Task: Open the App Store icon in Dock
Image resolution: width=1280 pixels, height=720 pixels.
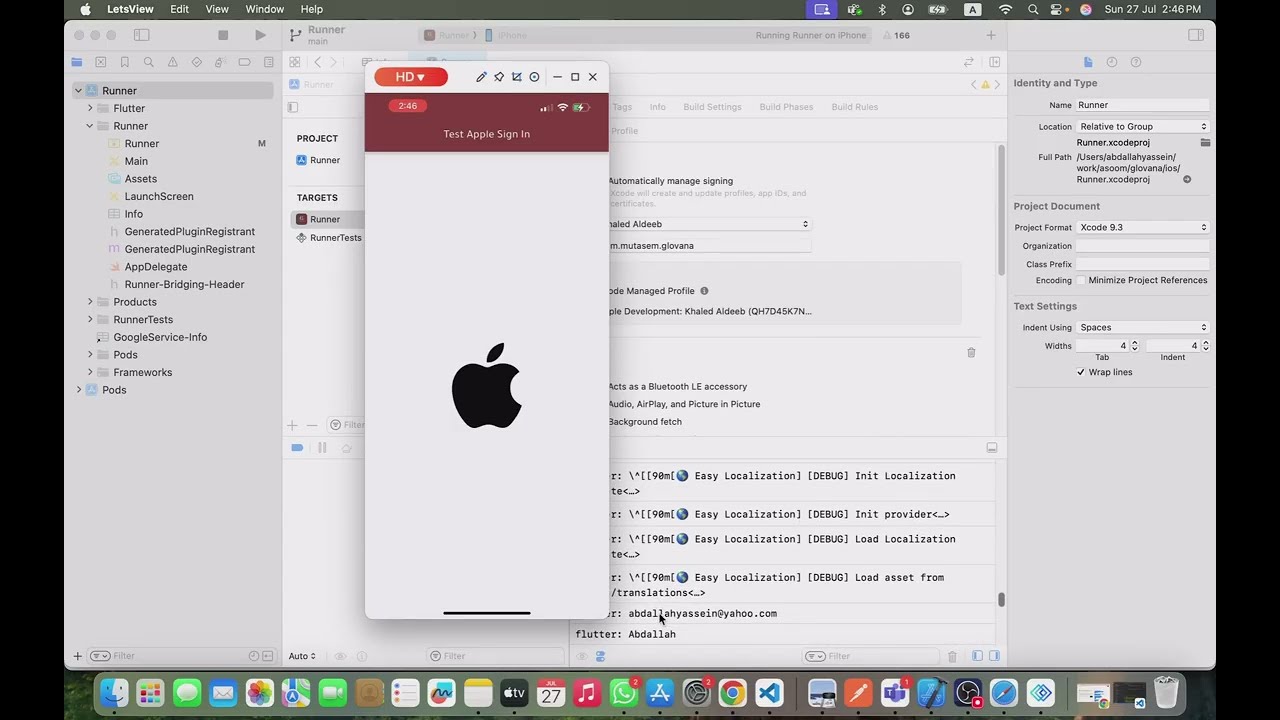Action: pos(660,693)
